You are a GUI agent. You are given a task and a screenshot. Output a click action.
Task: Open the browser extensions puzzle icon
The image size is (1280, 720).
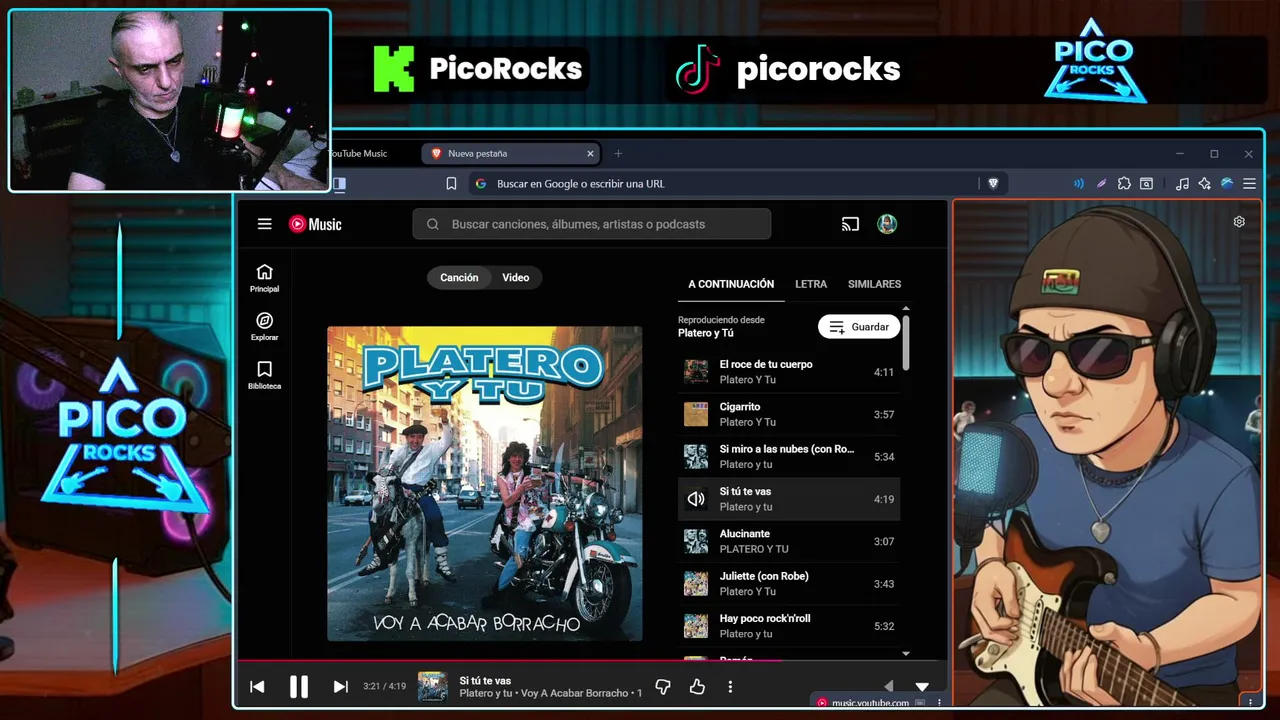point(1124,183)
